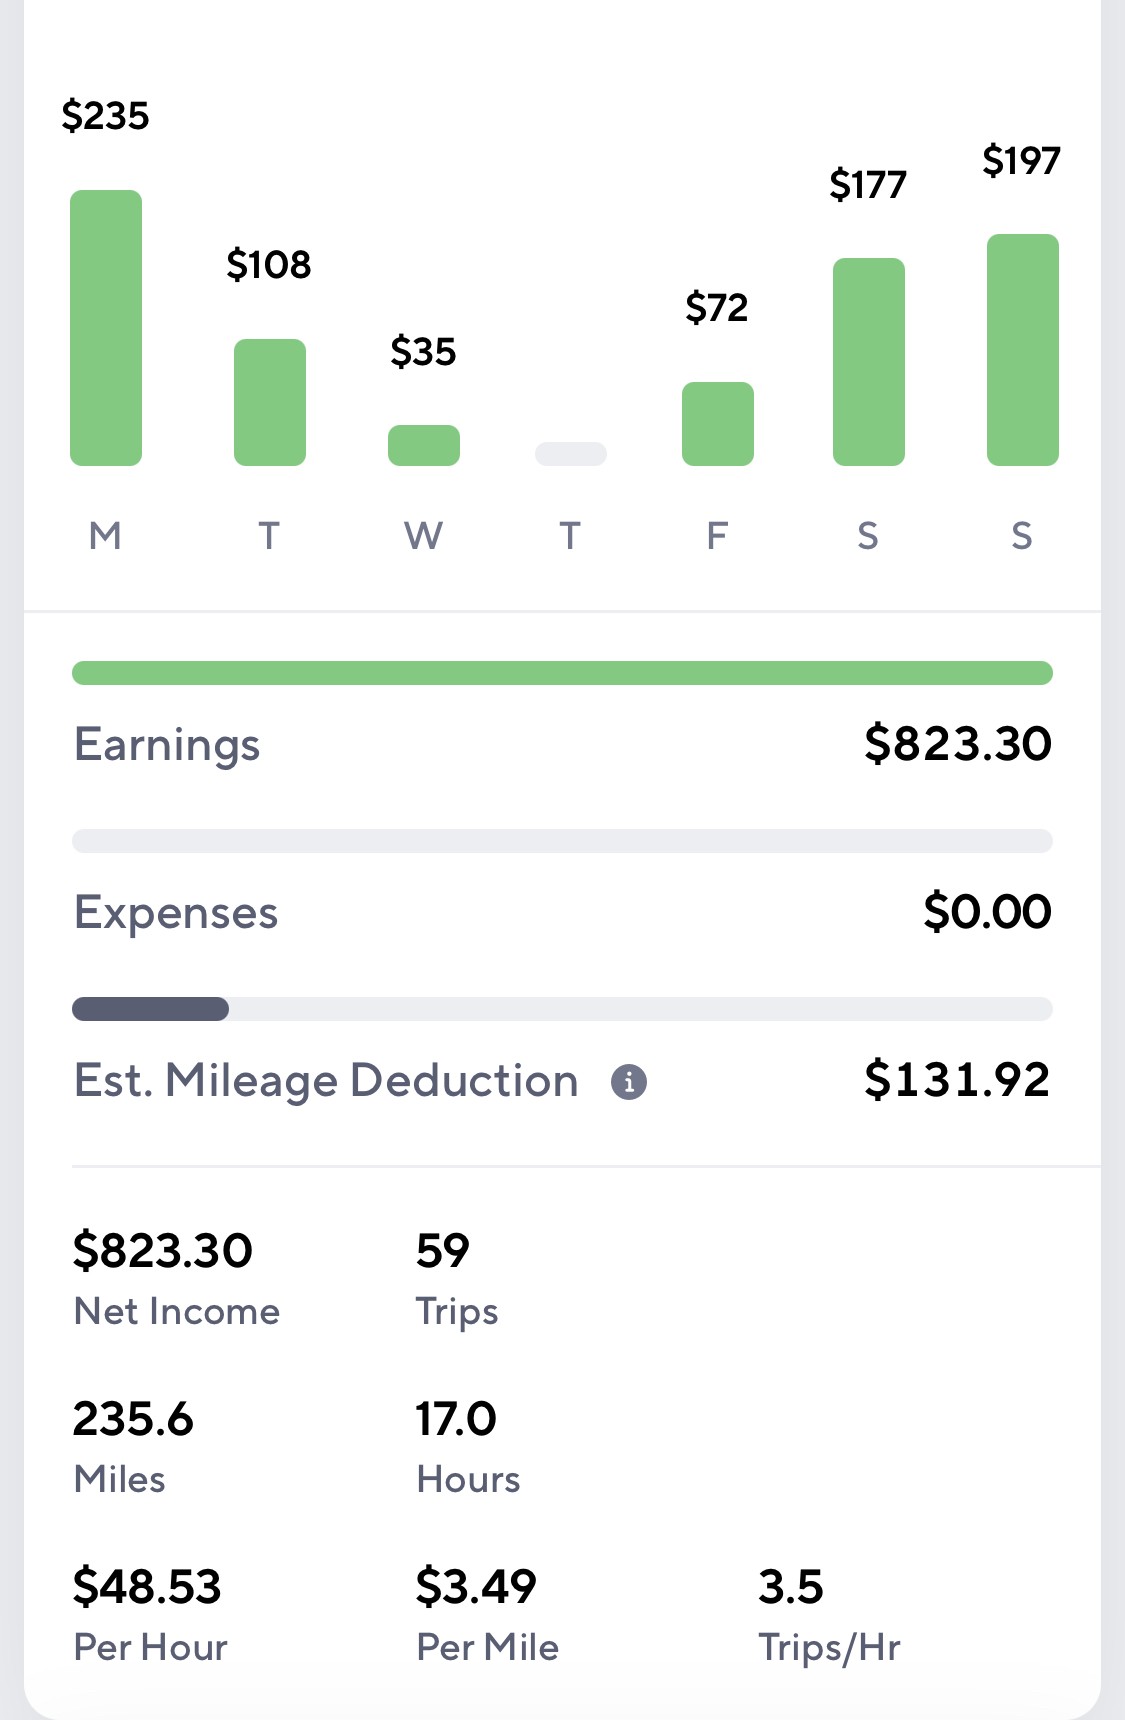Tap the Net Income stat

click(177, 1279)
